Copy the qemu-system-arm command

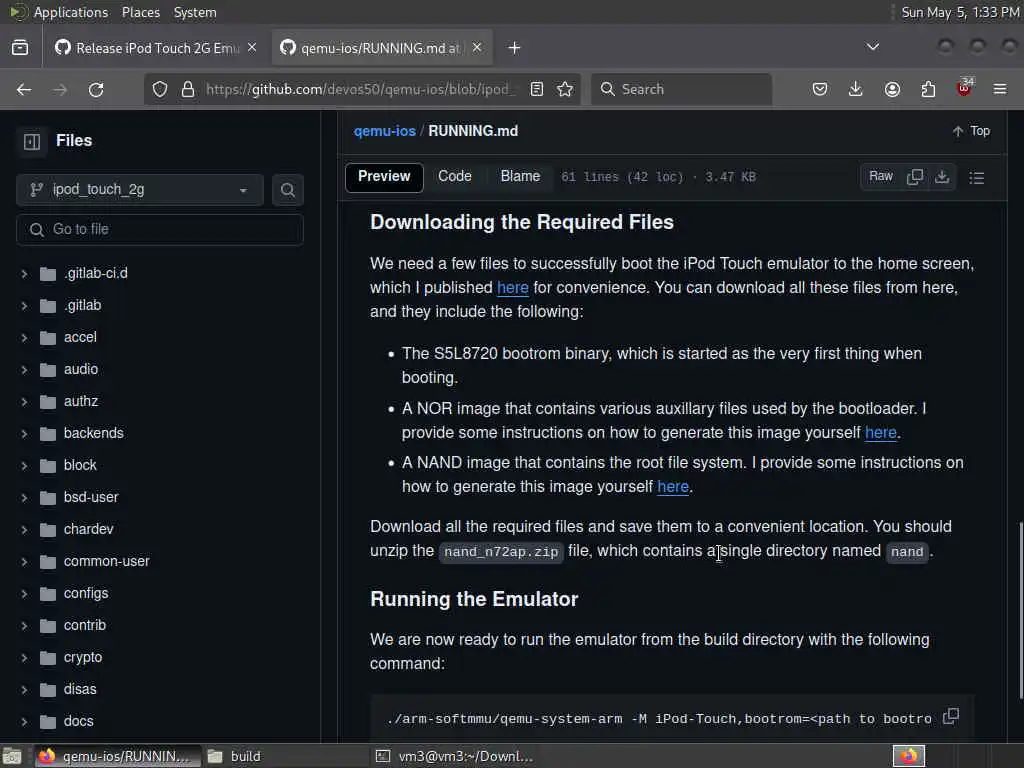[952, 716]
